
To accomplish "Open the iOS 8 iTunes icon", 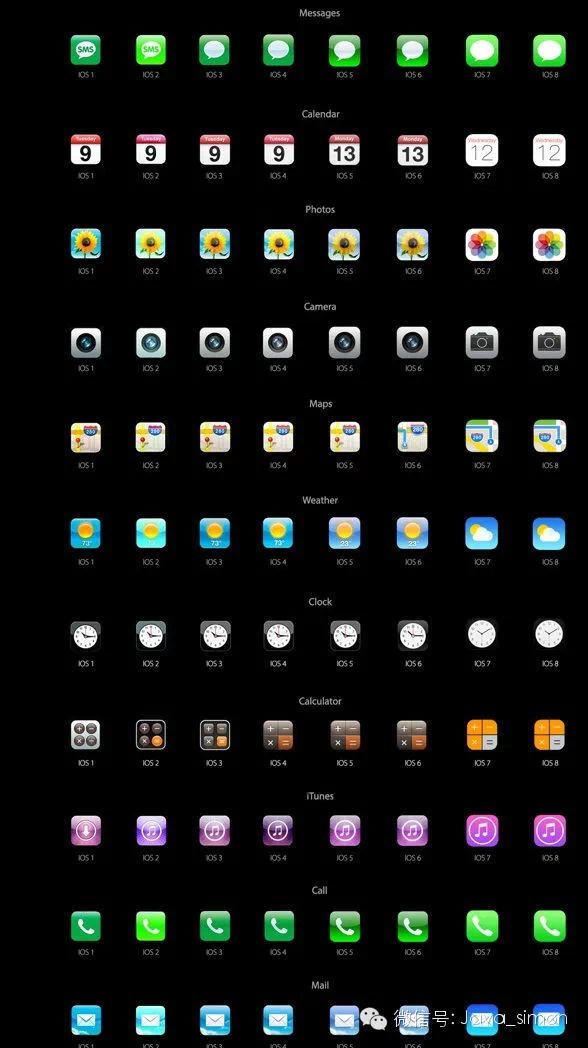I will point(549,831).
